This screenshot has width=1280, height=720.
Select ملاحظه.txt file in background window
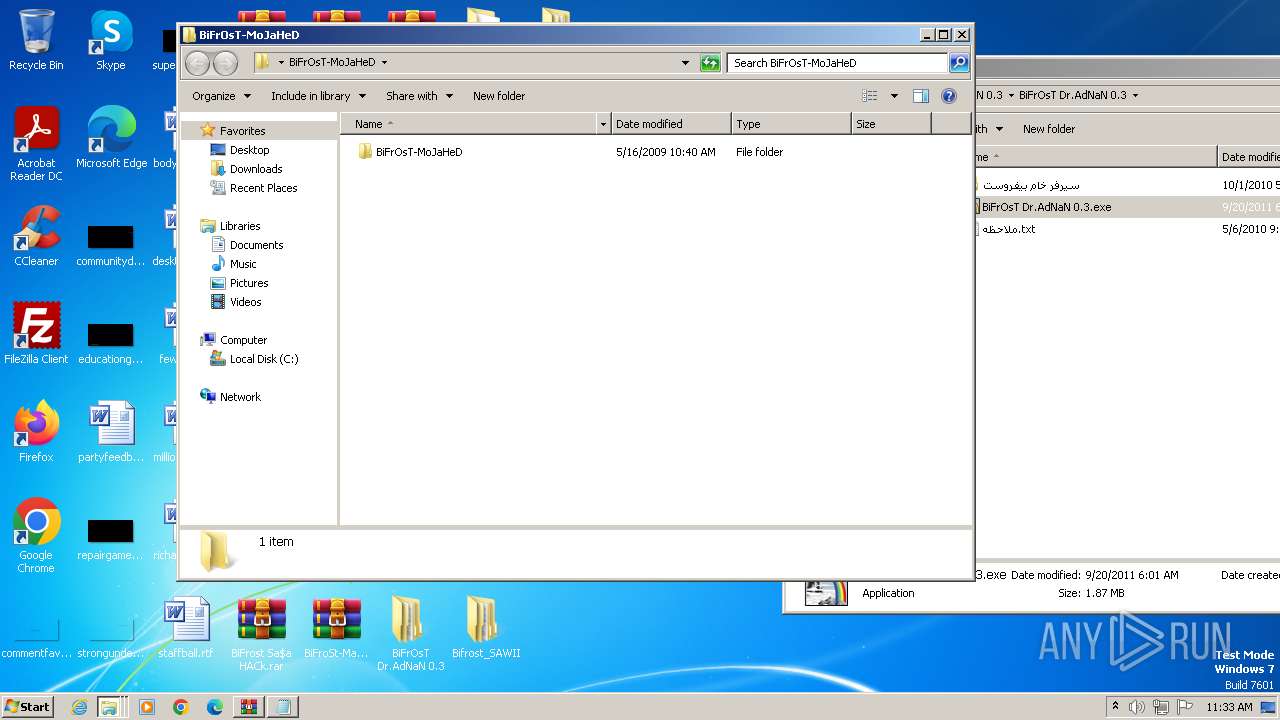click(1008, 229)
